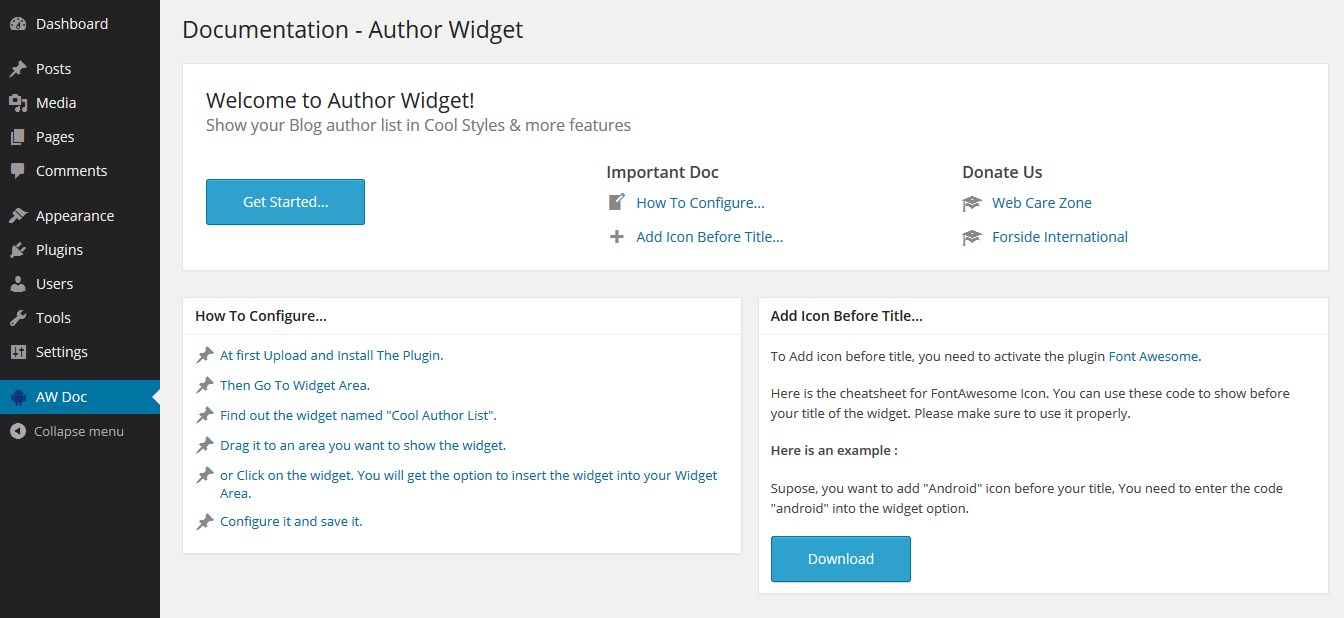This screenshot has width=1344, height=618.
Task: Click the edit icon beside How To Configure
Action: coord(617,202)
